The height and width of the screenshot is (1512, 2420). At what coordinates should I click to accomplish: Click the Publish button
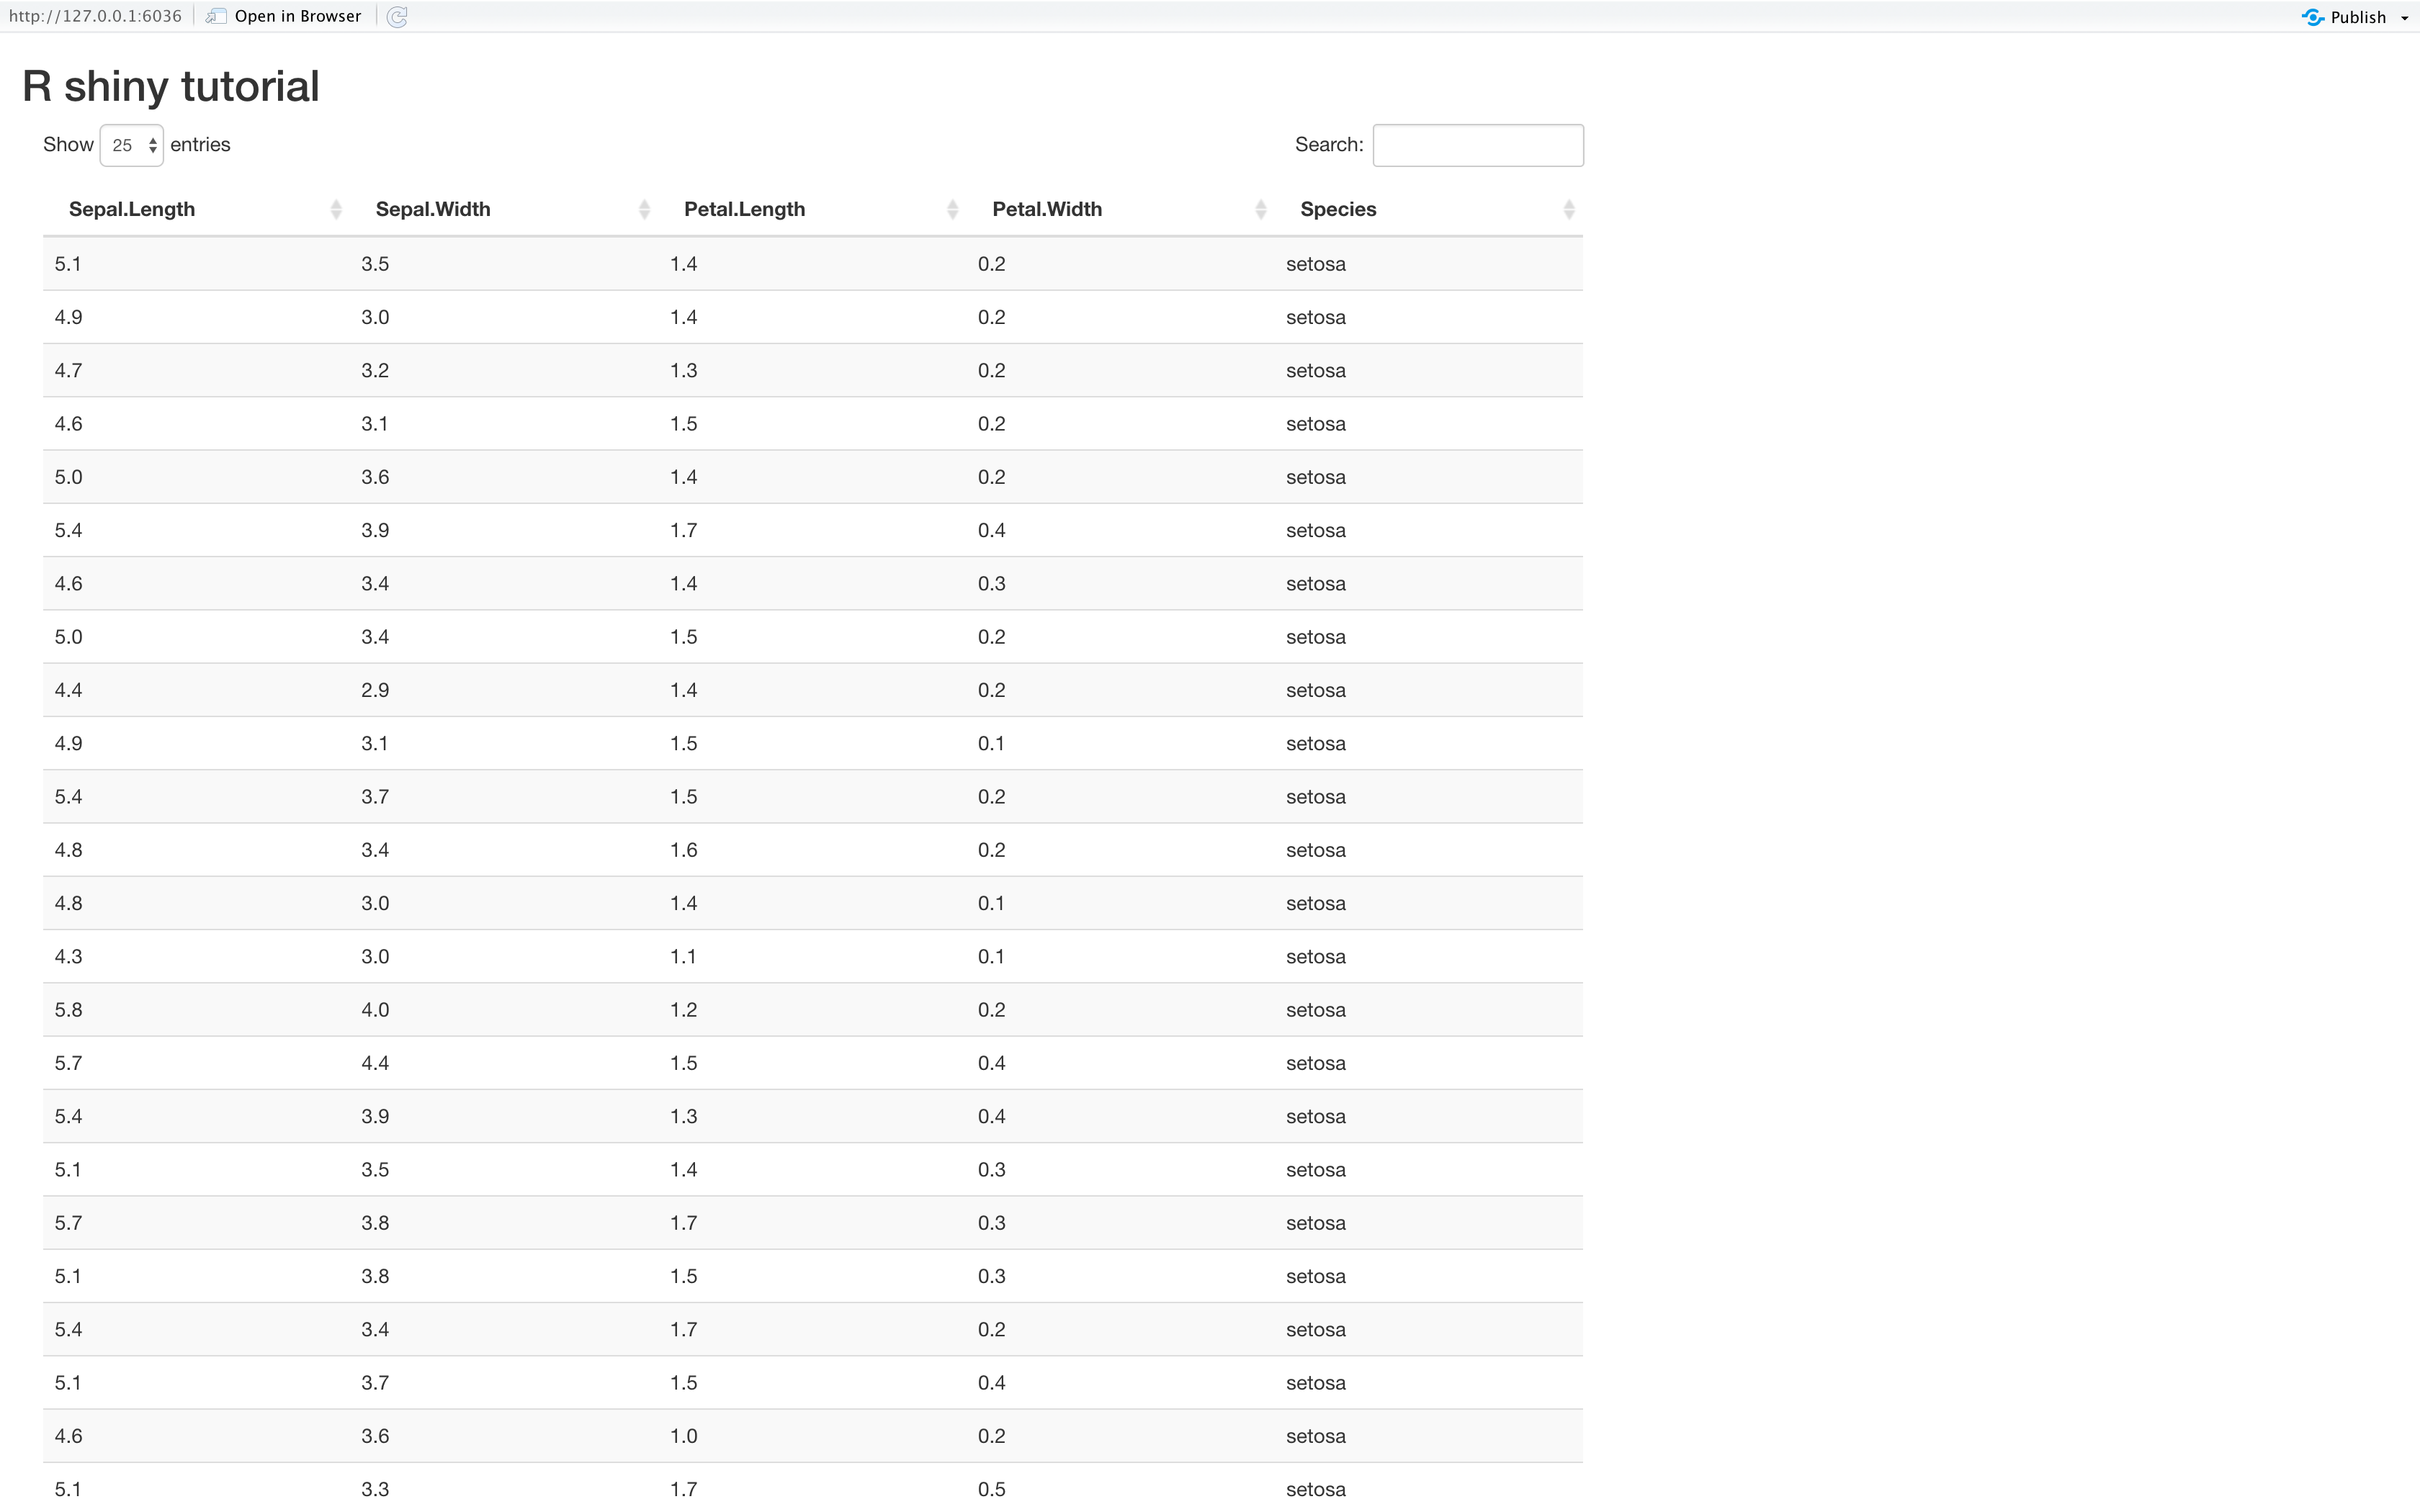[2357, 17]
